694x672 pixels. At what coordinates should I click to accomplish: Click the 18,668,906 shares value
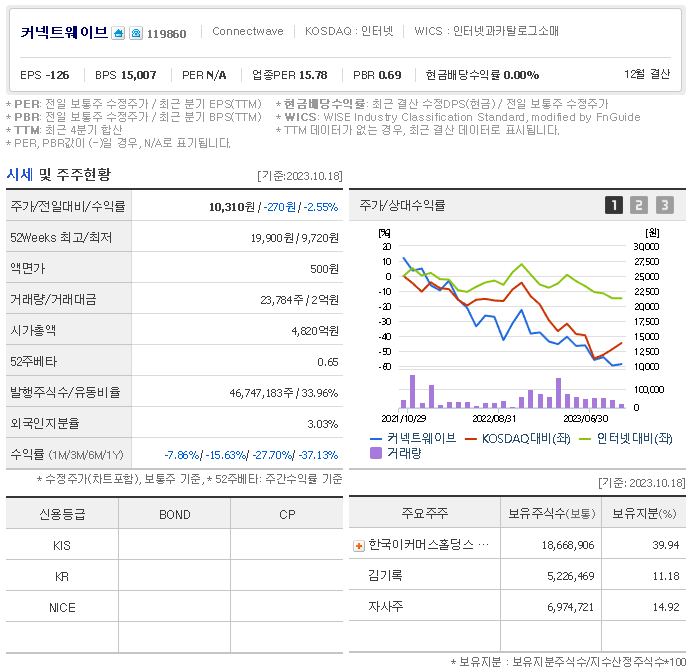568,545
